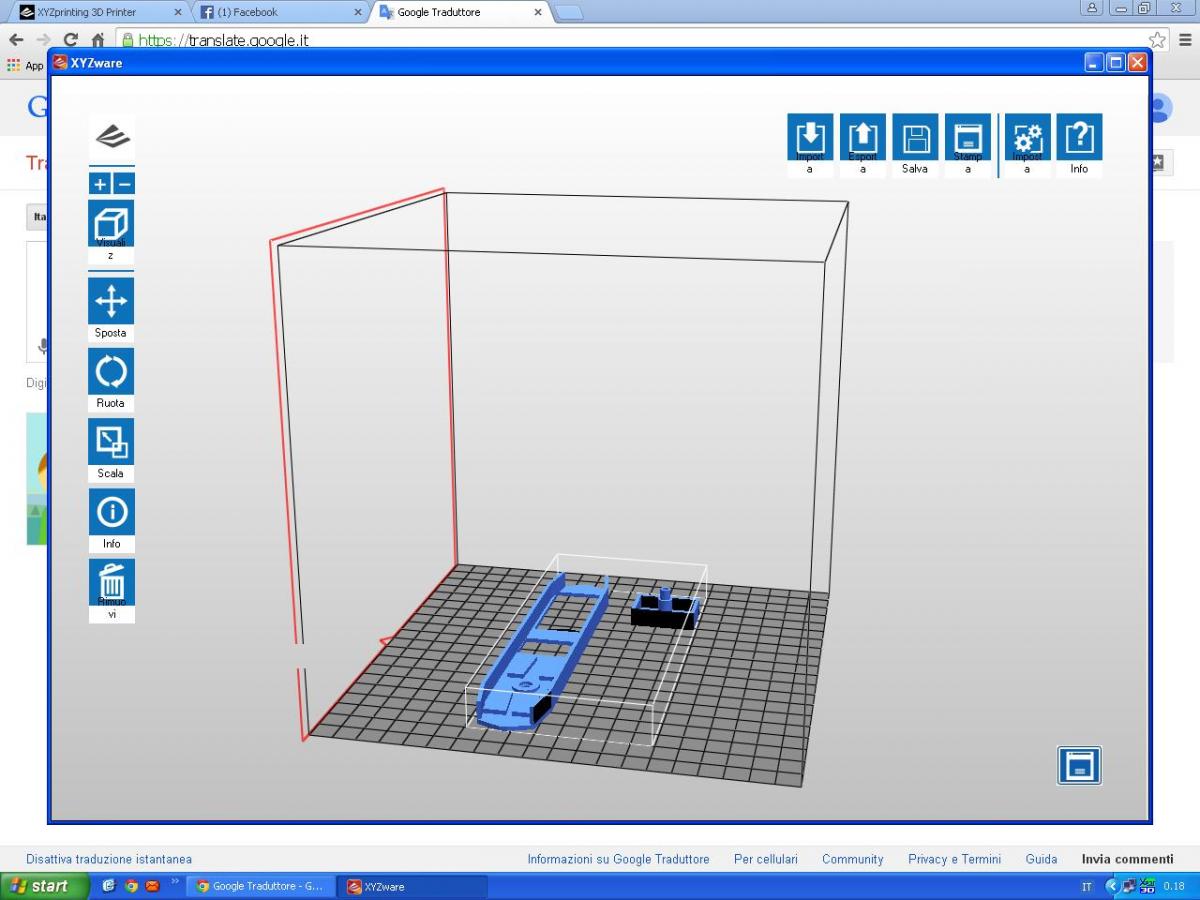Zoom out with the minus button
The height and width of the screenshot is (900, 1200).
(124, 184)
